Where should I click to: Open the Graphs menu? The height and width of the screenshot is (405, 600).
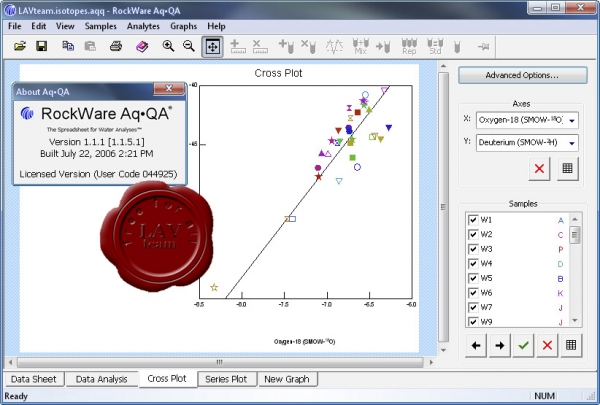(184, 26)
